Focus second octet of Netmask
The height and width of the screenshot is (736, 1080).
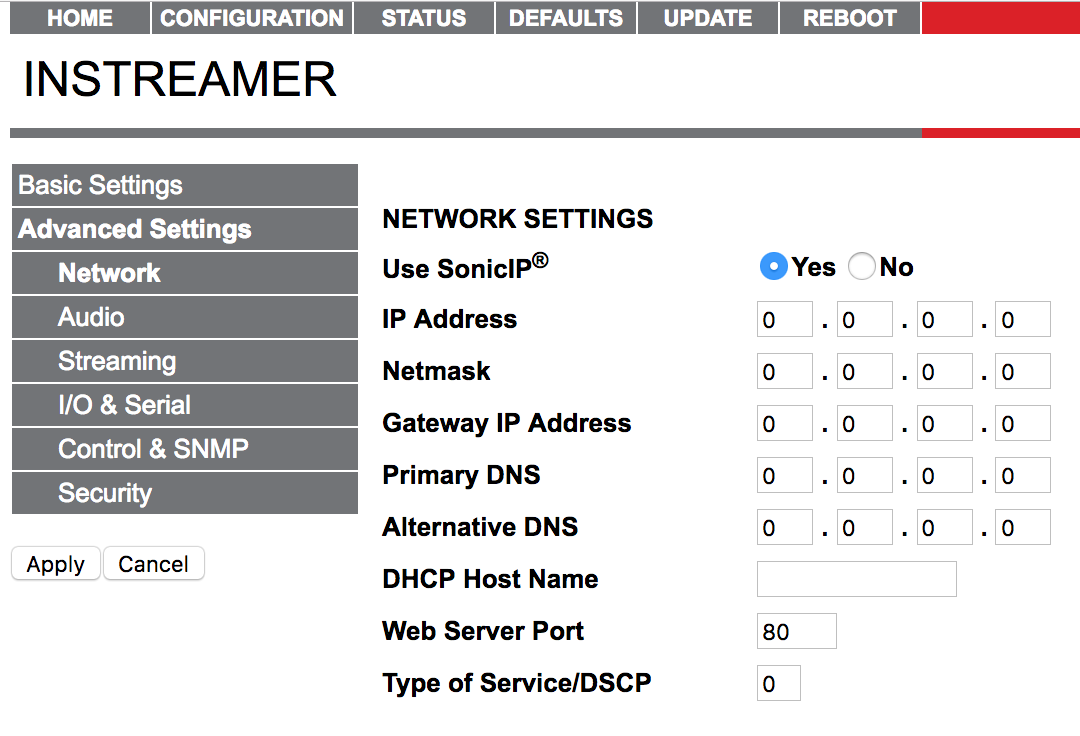pos(864,371)
